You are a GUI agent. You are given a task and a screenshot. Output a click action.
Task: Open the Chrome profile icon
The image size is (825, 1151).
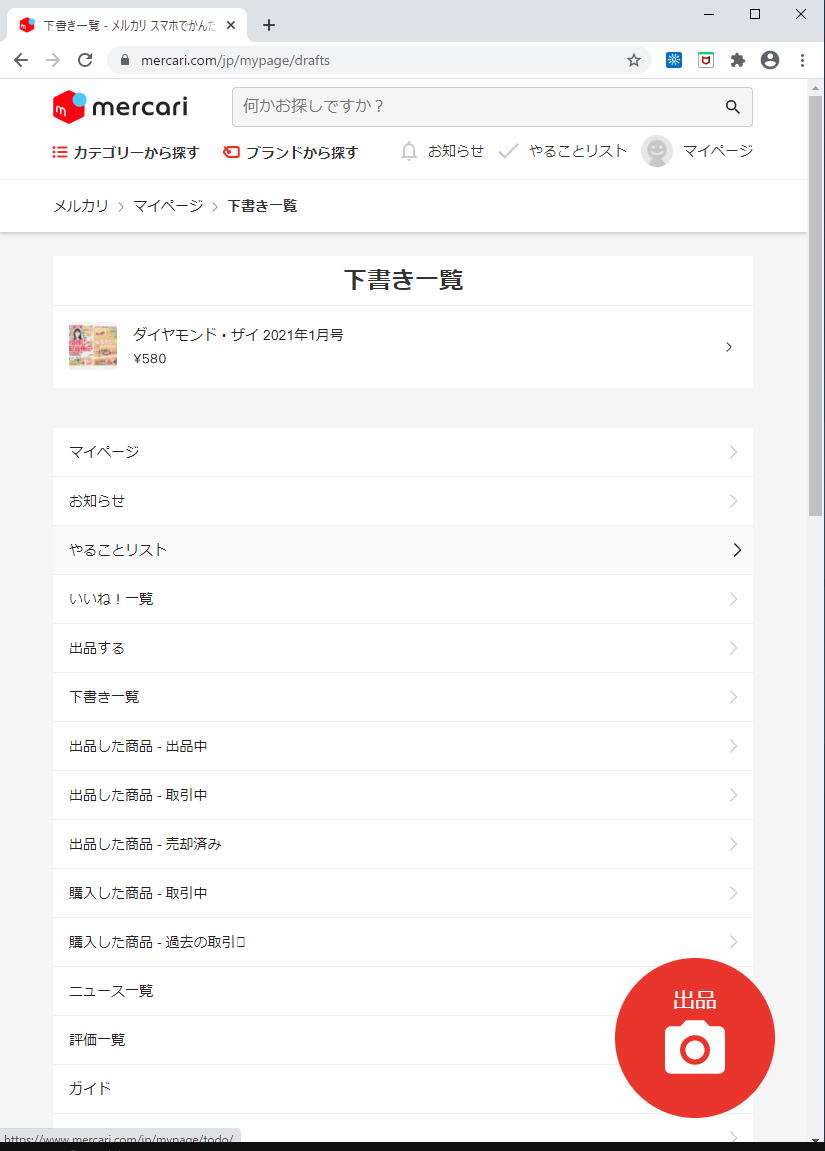(x=770, y=60)
